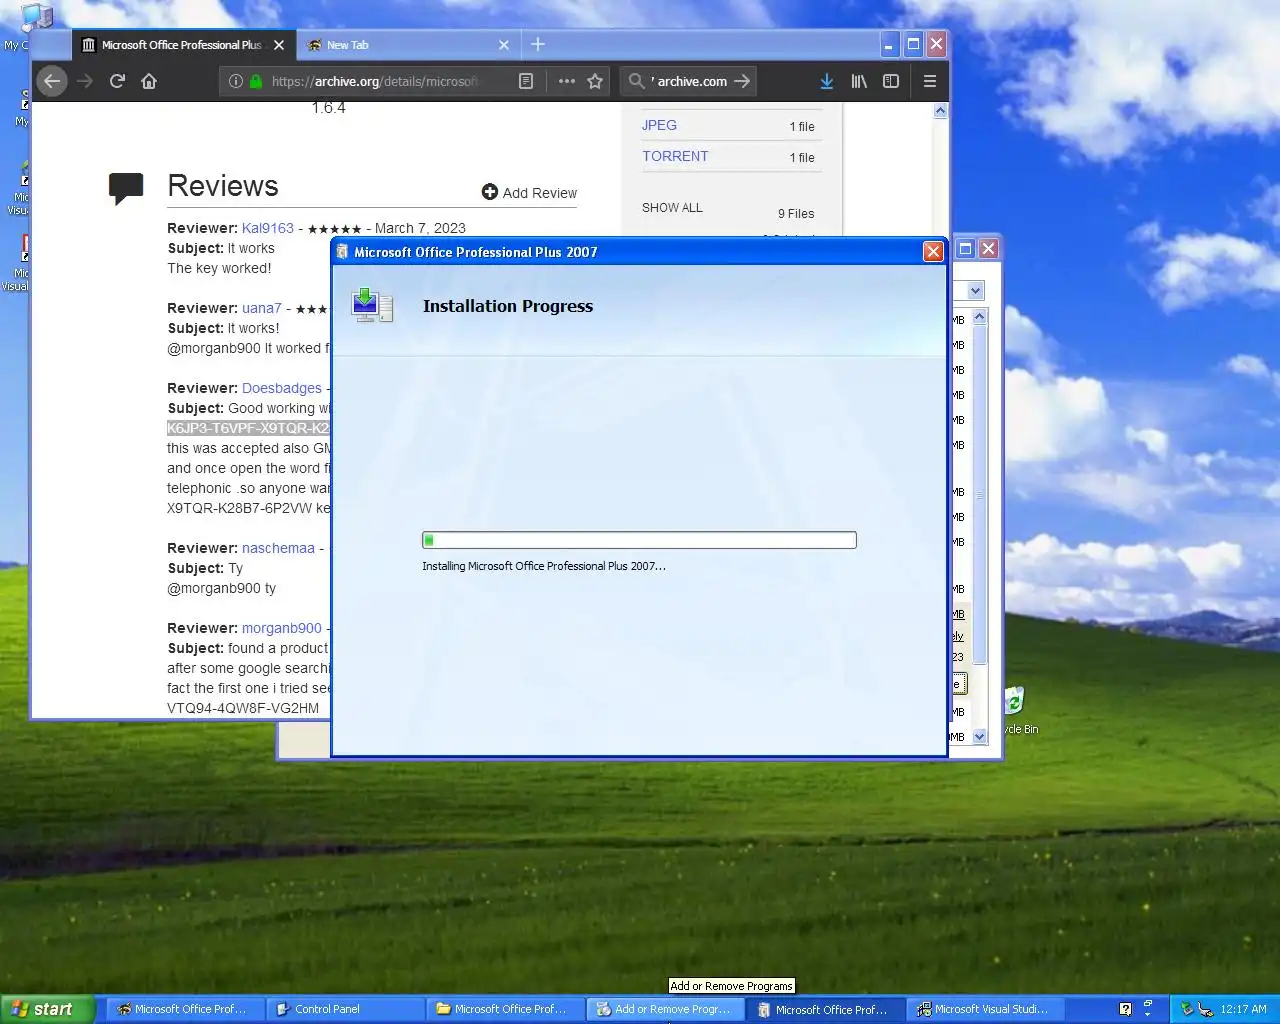Image resolution: width=1280 pixels, height=1024 pixels.
Task: Switch to Microsoft Office folder taskbar button
Action: [504, 1009]
